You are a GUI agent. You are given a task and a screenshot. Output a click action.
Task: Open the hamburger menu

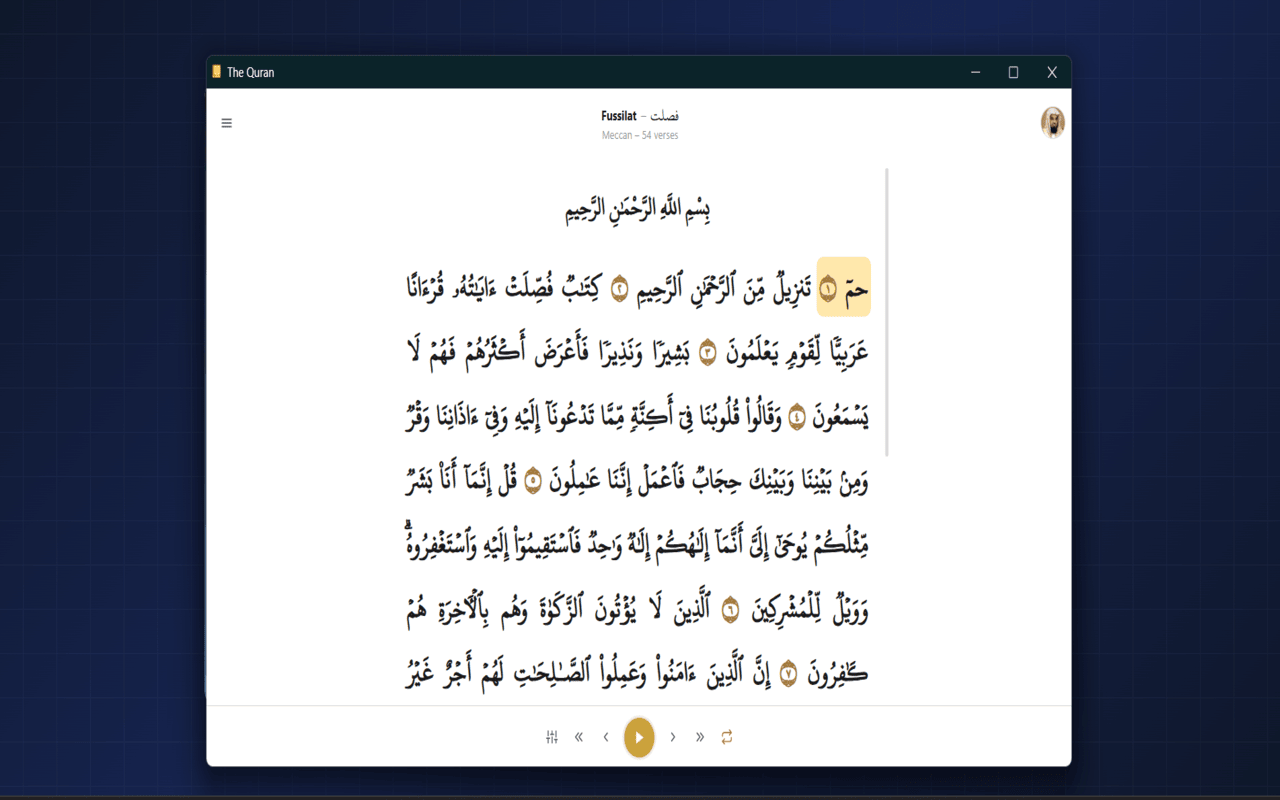(227, 123)
